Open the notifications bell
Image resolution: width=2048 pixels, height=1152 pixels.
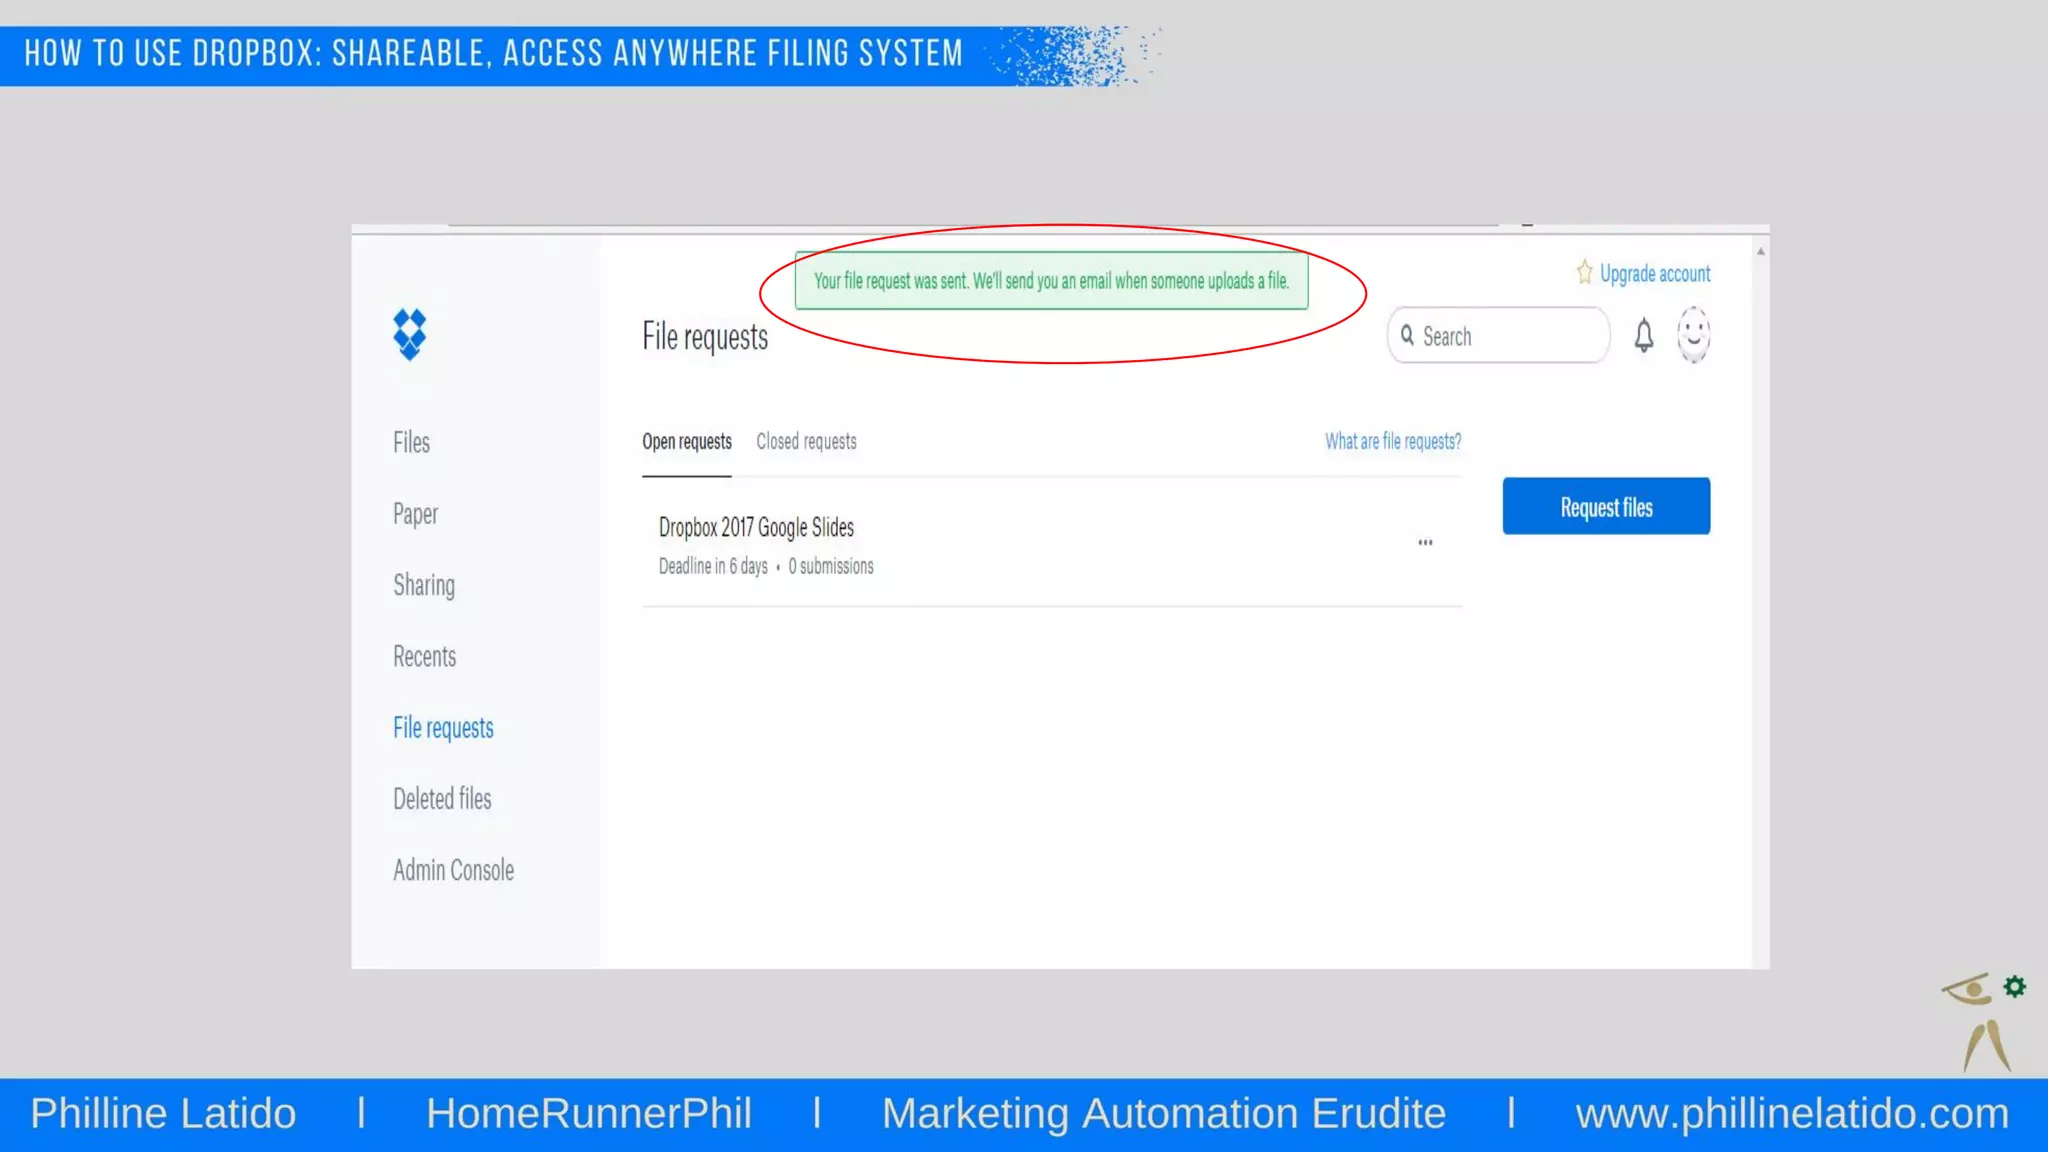point(1643,335)
